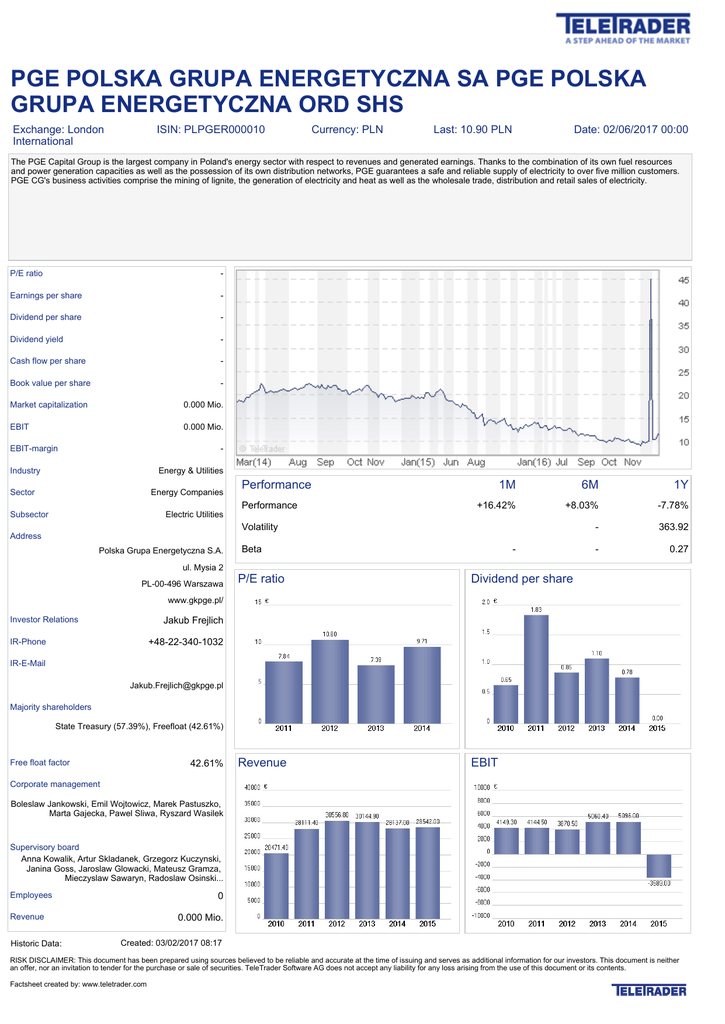The height and width of the screenshot is (1024, 725).
Task: Click the 2012 bar in the P/E ratio chart
Action: (330, 680)
